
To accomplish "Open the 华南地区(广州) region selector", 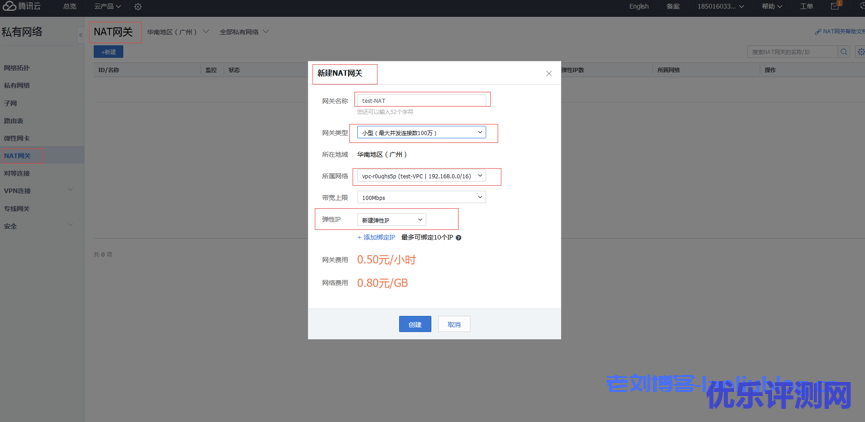I will pyautogui.click(x=178, y=32).
